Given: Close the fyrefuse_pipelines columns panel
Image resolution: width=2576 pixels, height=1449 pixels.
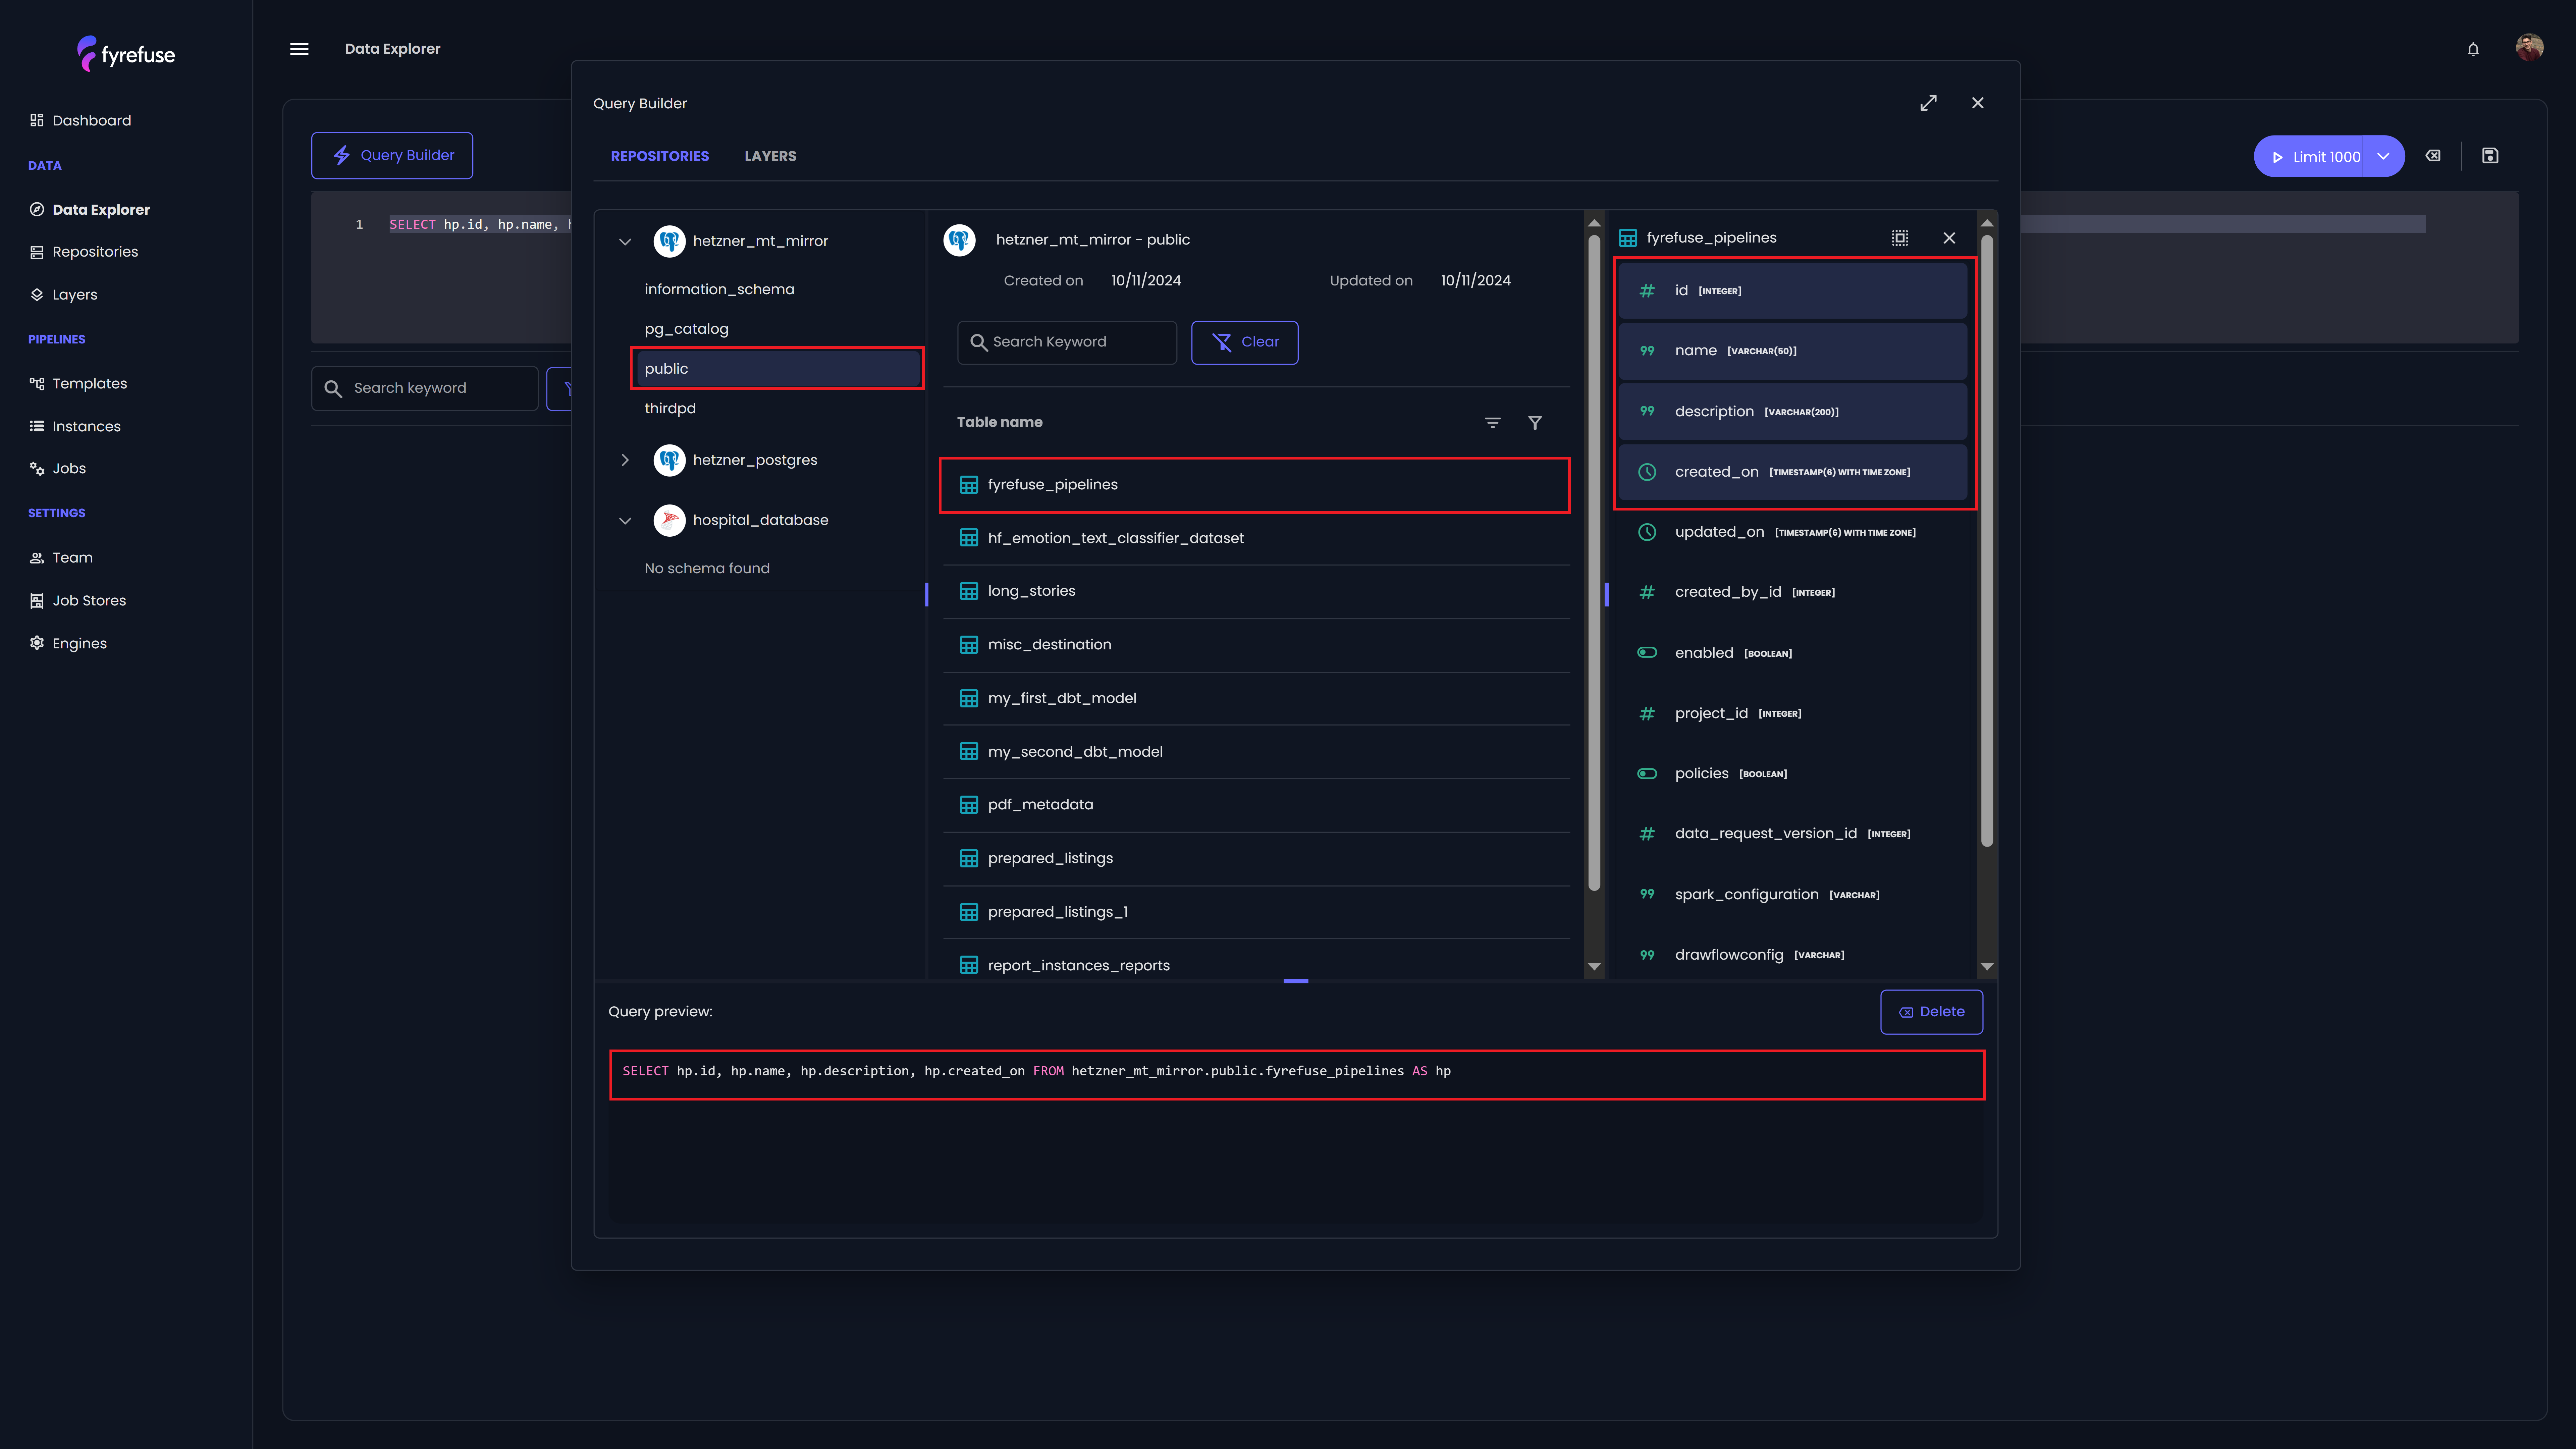Looking at the screenshot, I should coord(1949,238).
